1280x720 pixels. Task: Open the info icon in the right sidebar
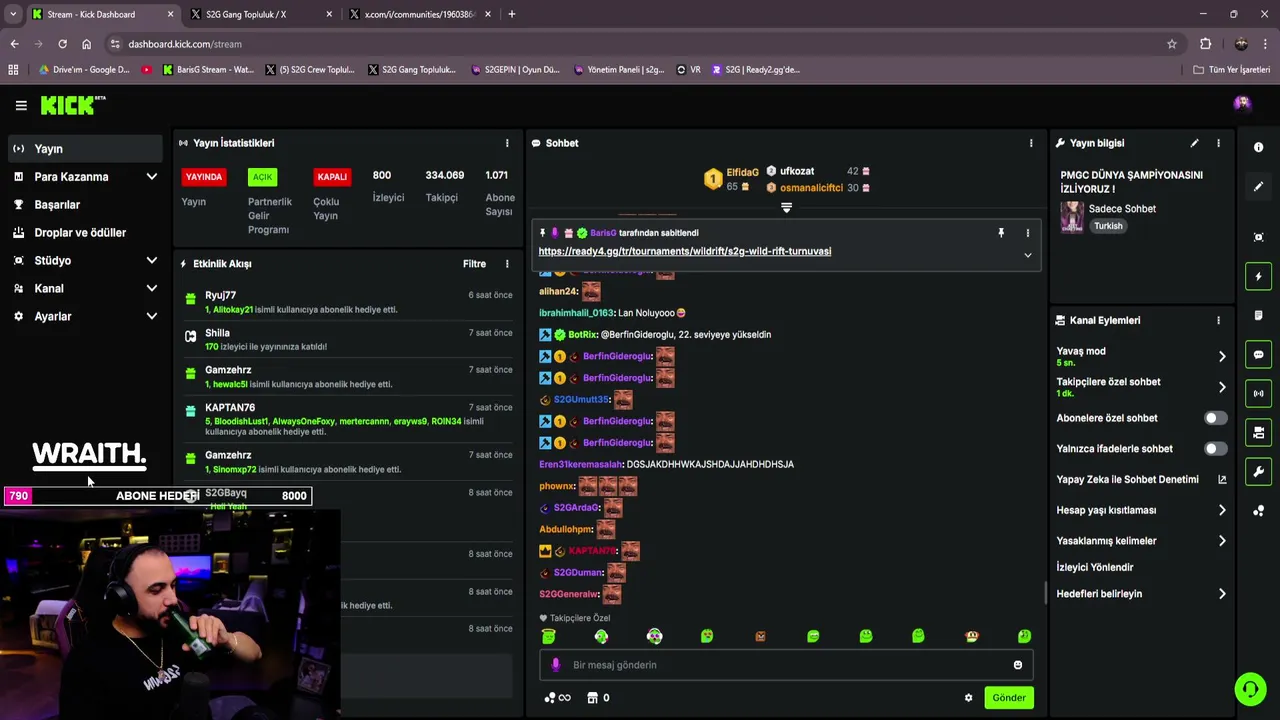click(1258, 147)
